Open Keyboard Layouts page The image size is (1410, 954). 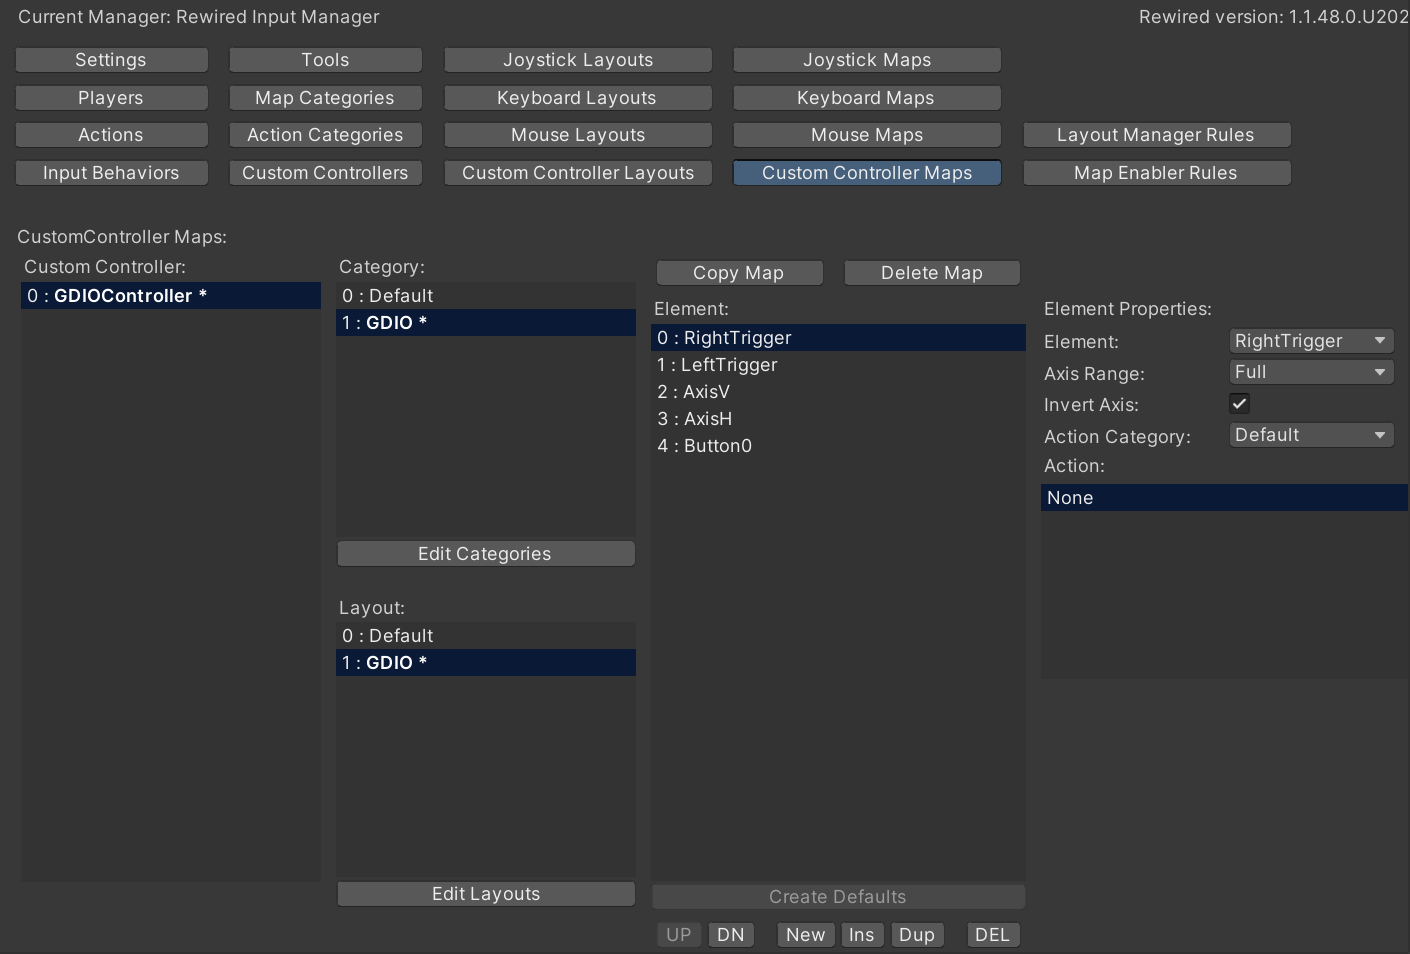pyautogui.click(x=578, y=98)
